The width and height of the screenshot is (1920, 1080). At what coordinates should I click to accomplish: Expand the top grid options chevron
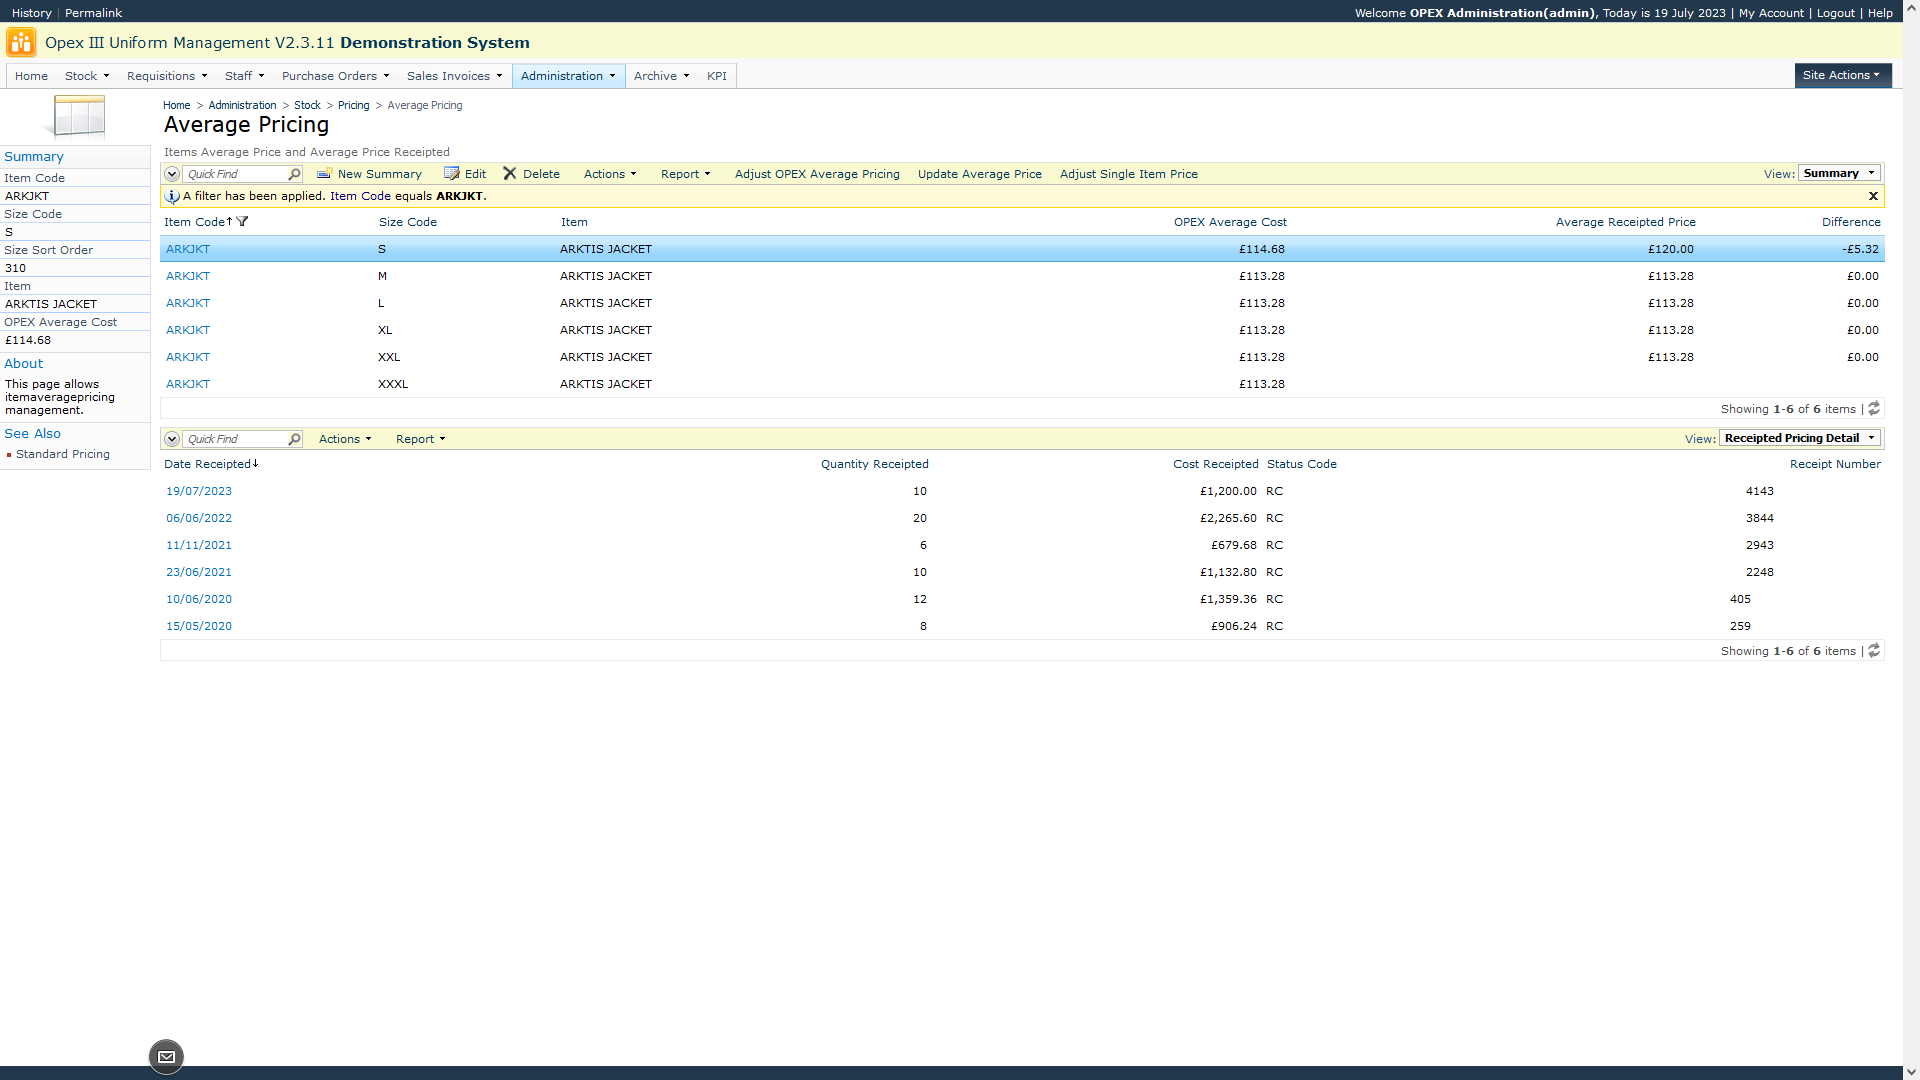click(x=172, y=174)
